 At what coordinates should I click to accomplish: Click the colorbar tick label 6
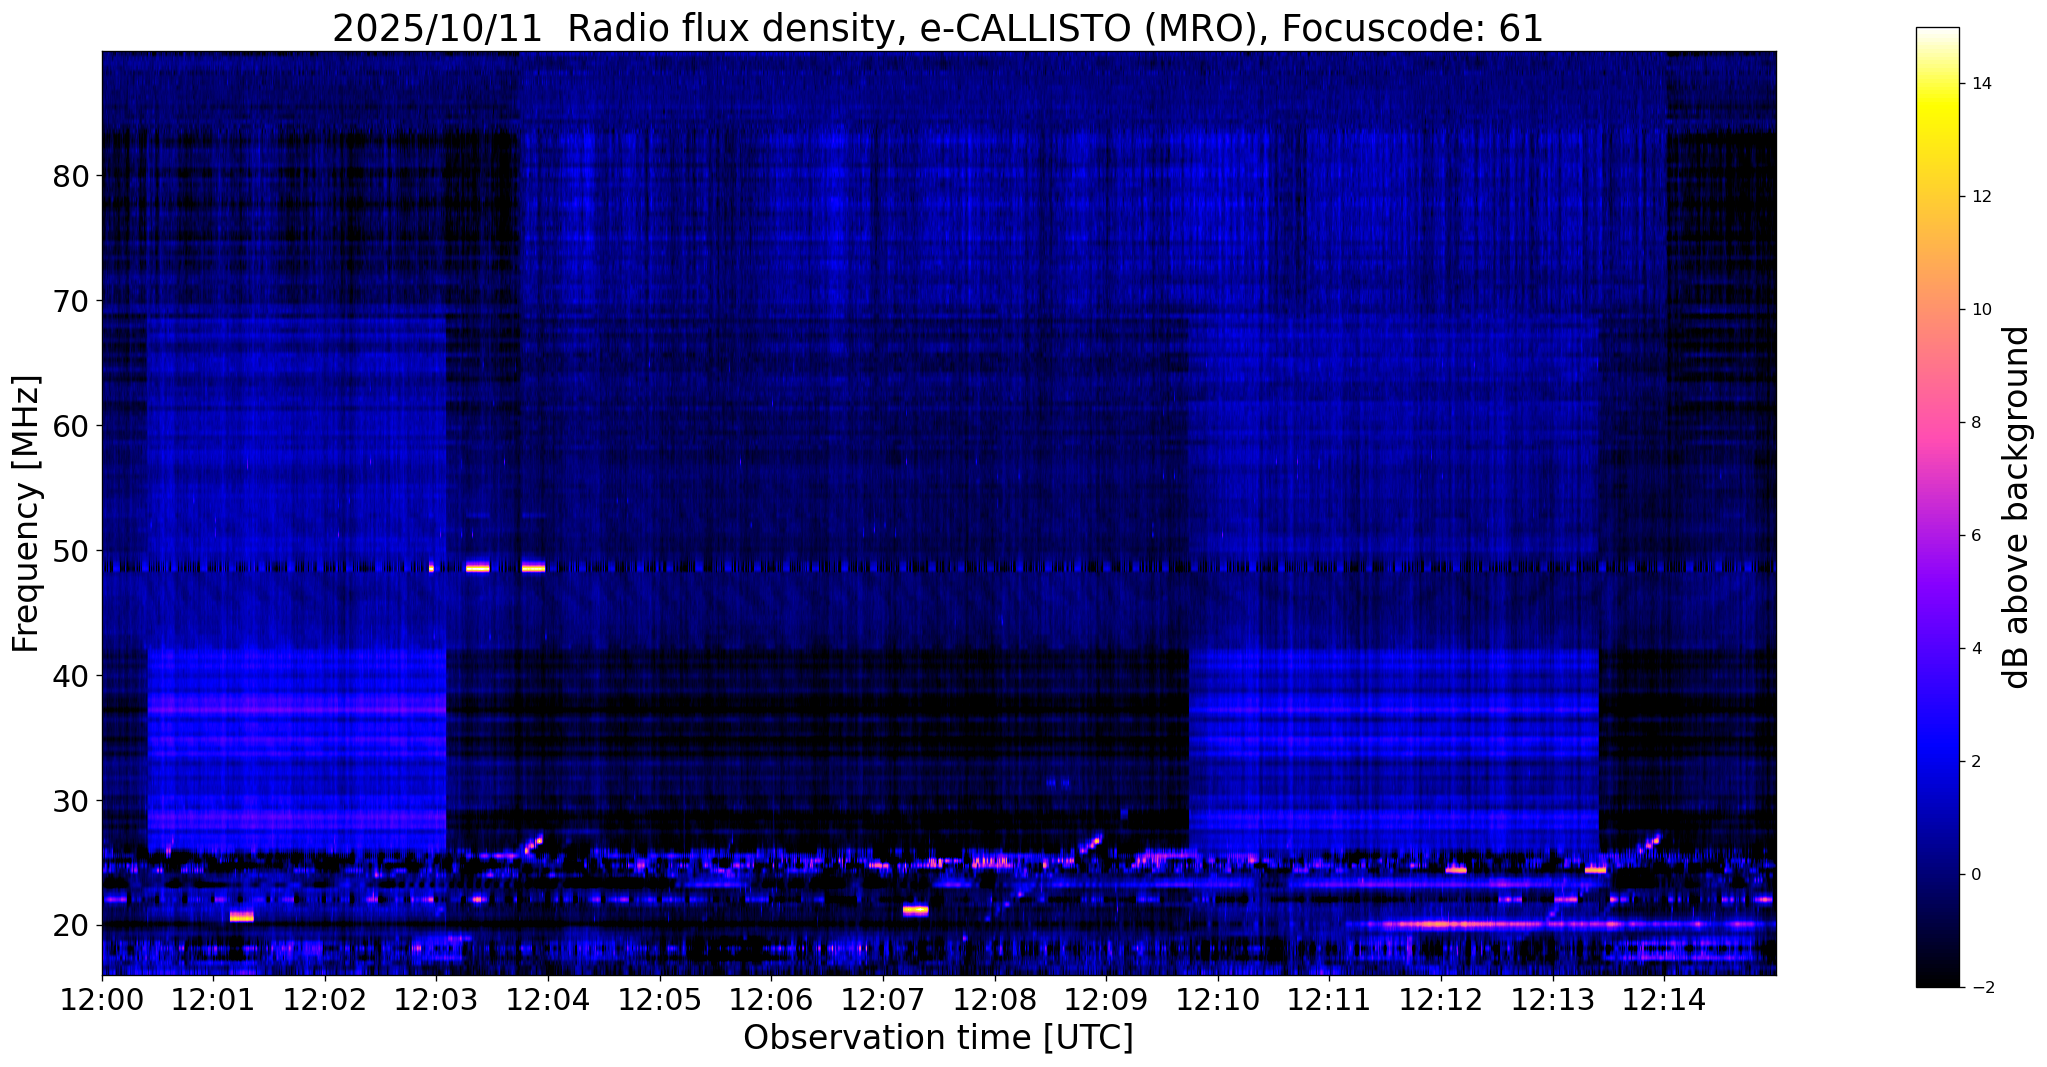[x=1975, y=536]
